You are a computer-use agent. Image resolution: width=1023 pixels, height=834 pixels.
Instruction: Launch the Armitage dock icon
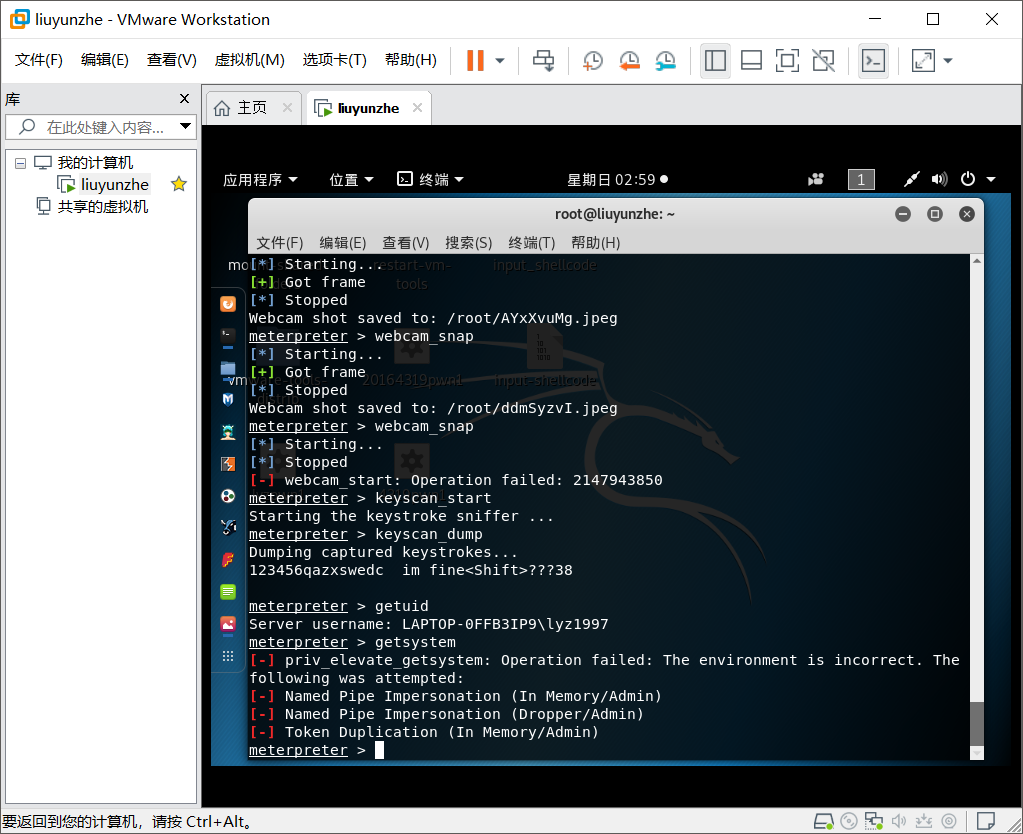228,432
